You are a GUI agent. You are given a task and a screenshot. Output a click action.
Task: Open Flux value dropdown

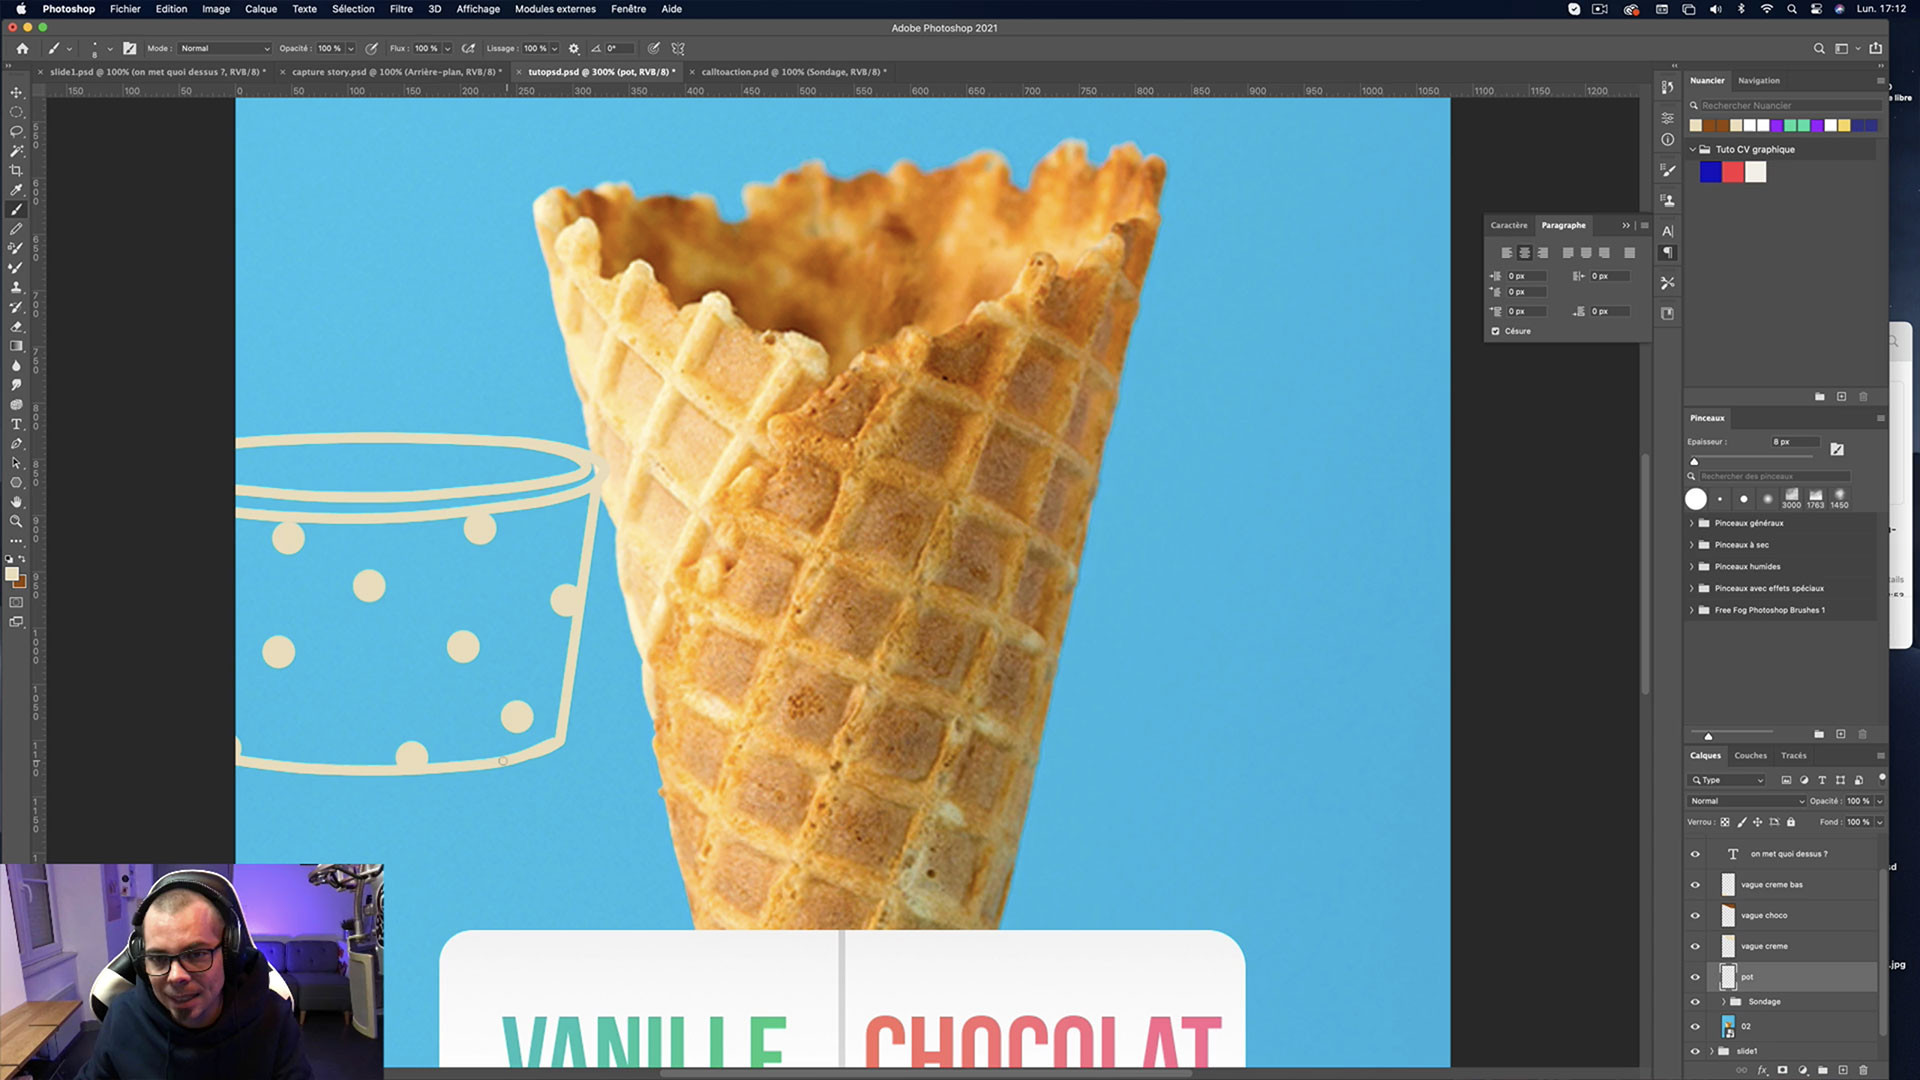click(447, 48)
